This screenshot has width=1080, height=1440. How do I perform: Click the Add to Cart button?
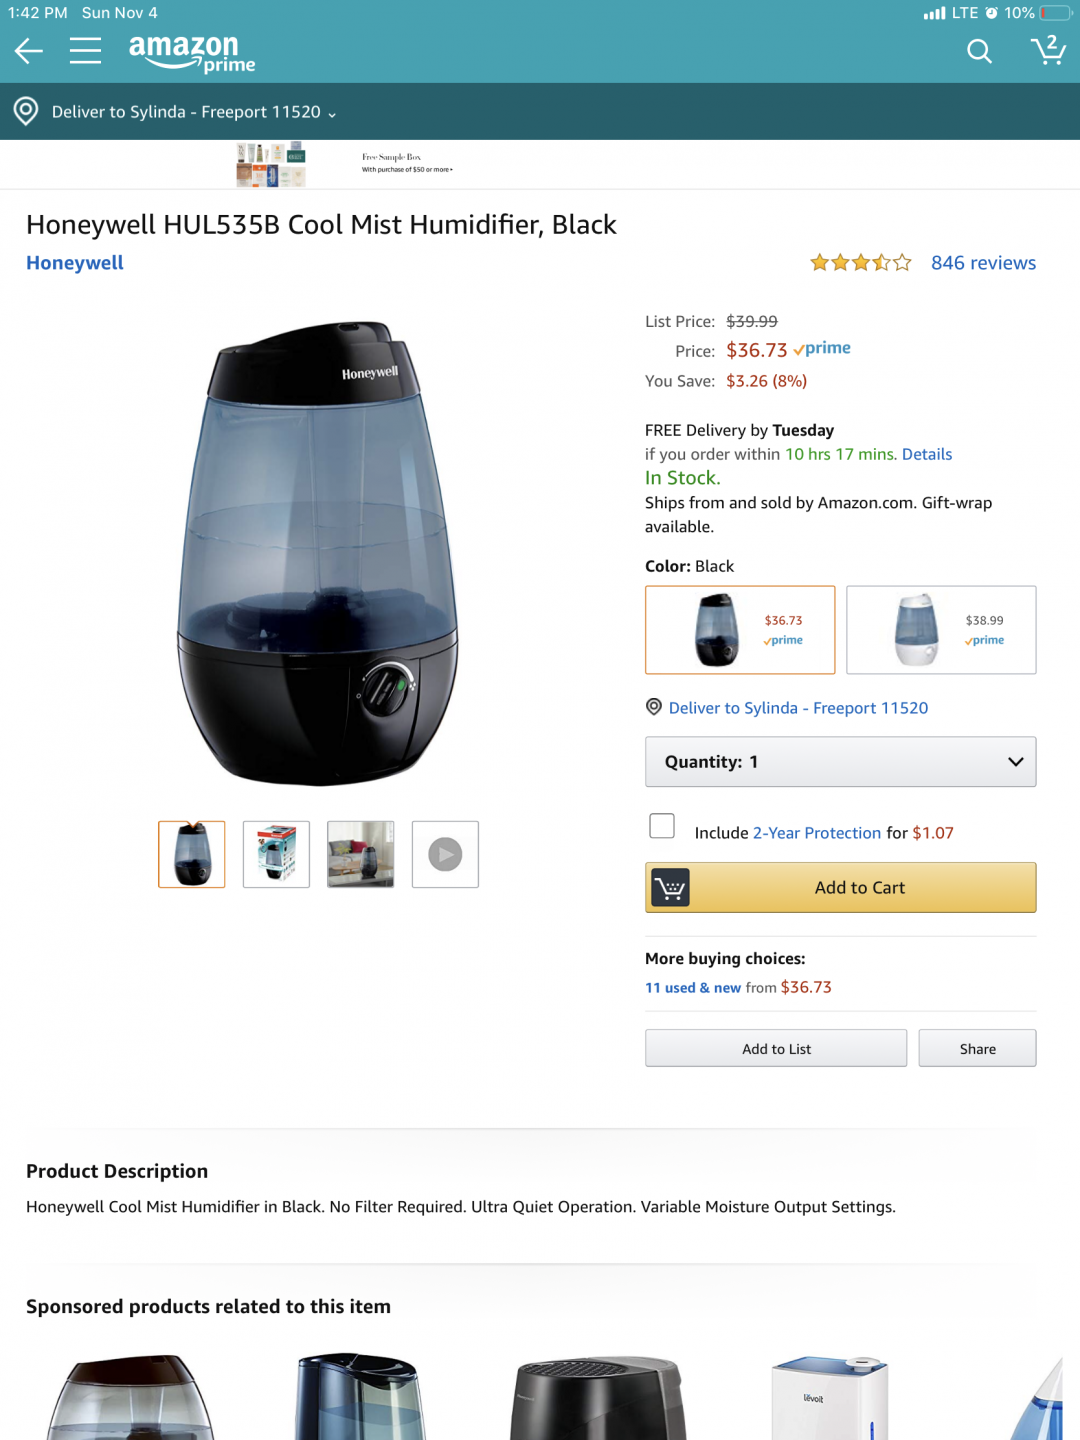pos(840,887)
